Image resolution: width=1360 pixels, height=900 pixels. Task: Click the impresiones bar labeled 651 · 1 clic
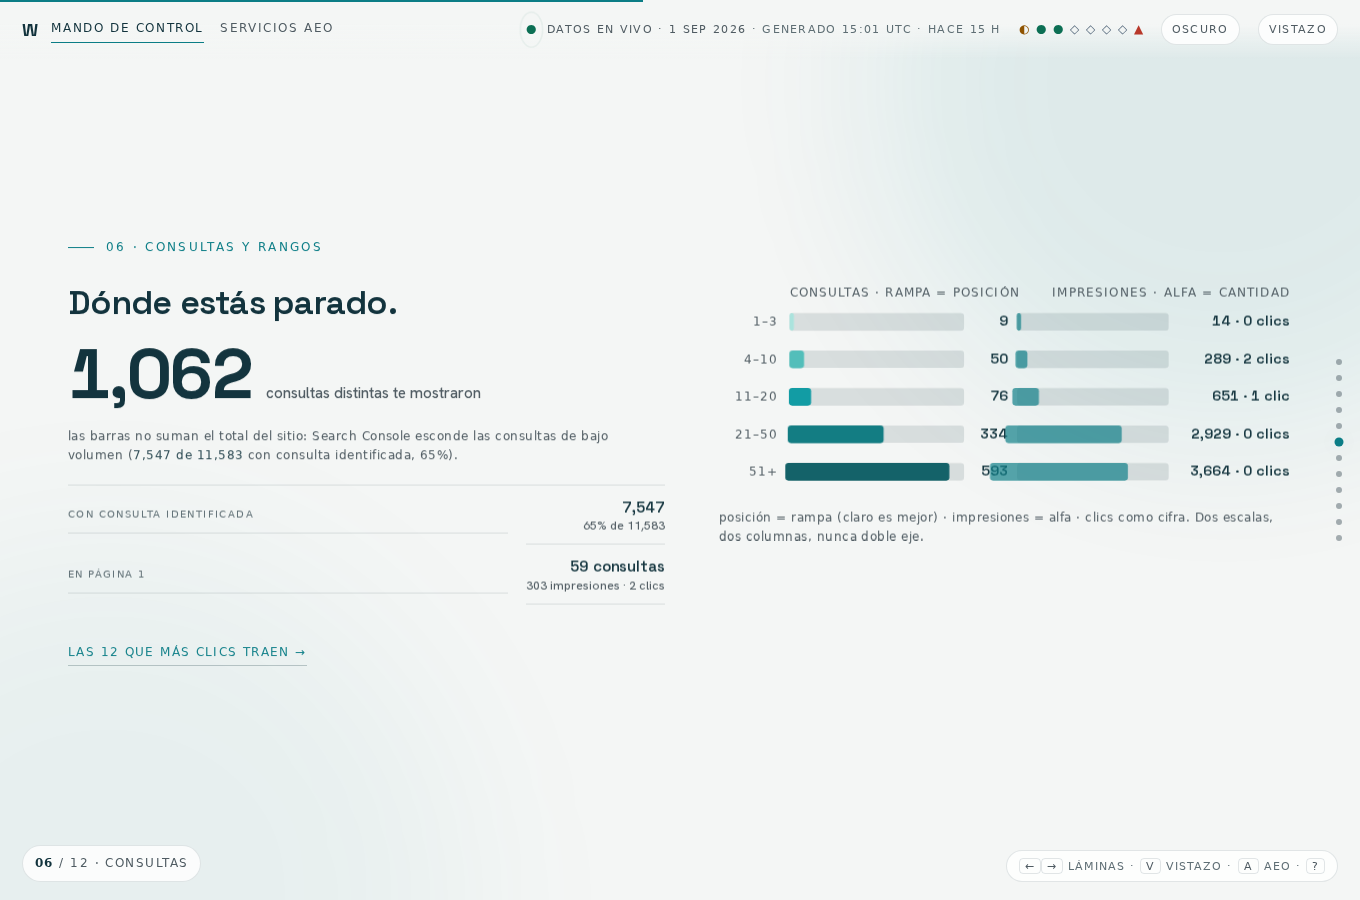1026,397
